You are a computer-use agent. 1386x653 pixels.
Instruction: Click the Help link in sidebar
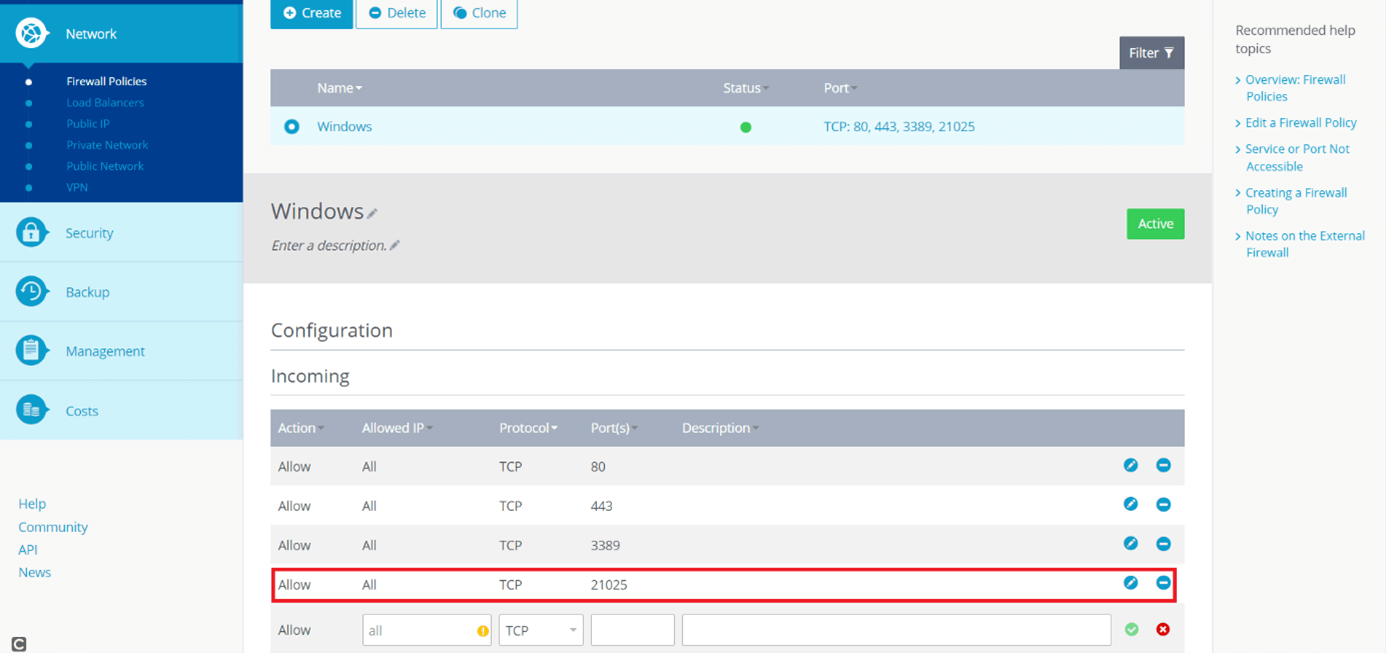tap(32, 504)
